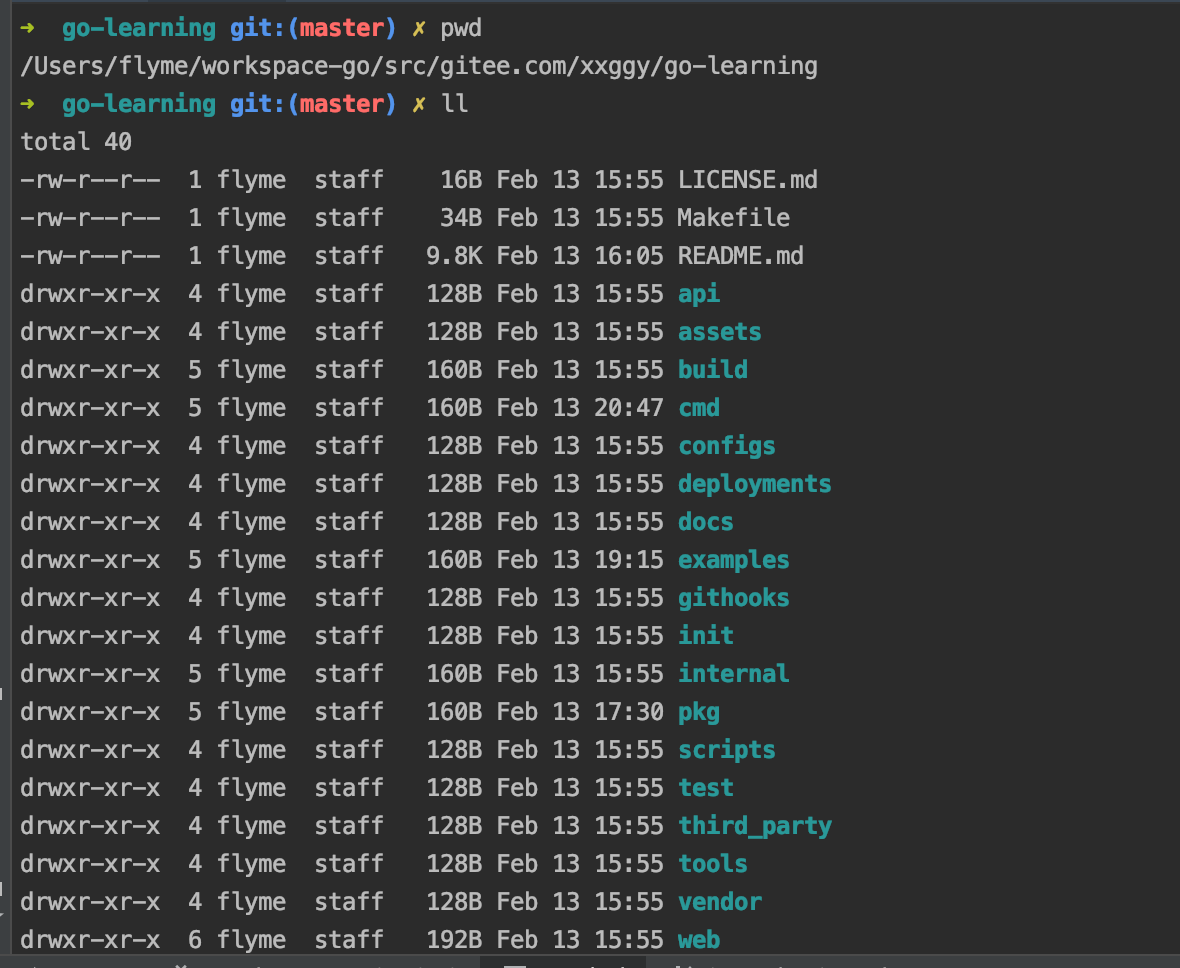
Task: Select the Makefile entry
Action: click(734, 217)
